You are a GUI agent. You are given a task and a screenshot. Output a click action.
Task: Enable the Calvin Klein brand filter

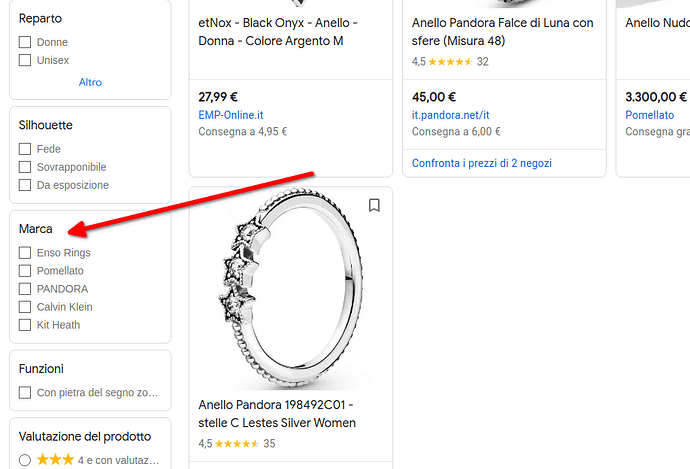tap(25, 307)
